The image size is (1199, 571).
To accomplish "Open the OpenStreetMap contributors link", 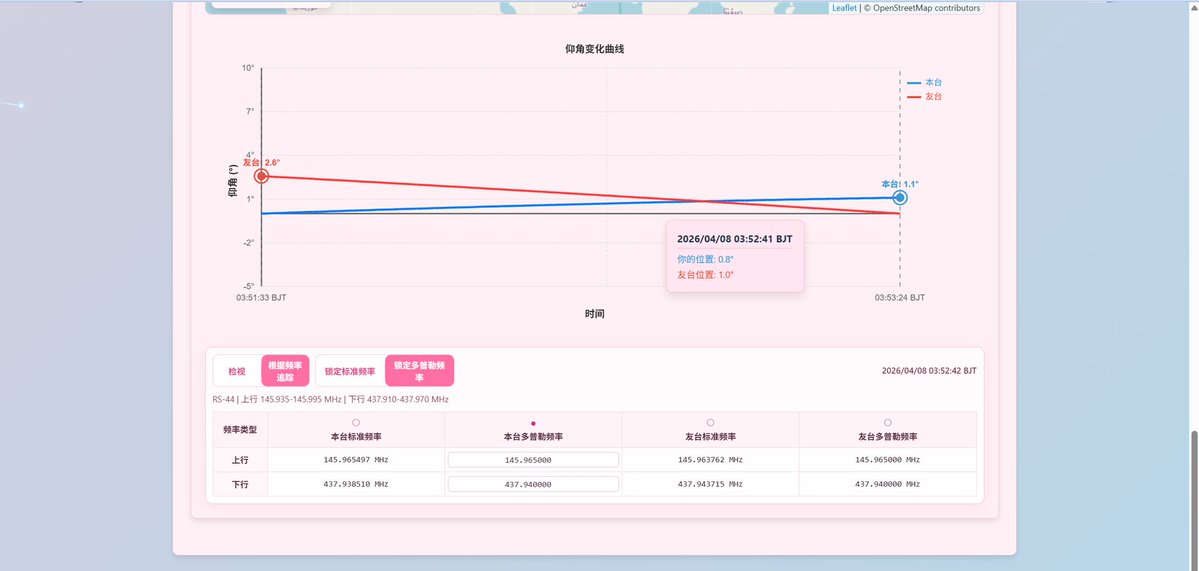I will (x=926, y=8).
